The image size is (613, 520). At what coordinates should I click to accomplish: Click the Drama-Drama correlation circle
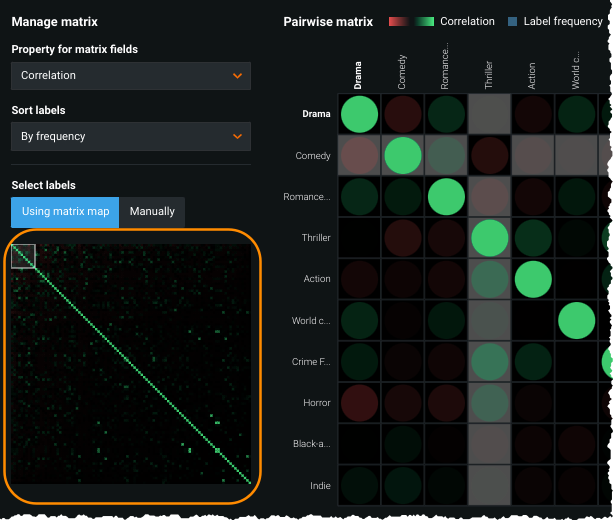pyautogui.click(x=359, y=114)
